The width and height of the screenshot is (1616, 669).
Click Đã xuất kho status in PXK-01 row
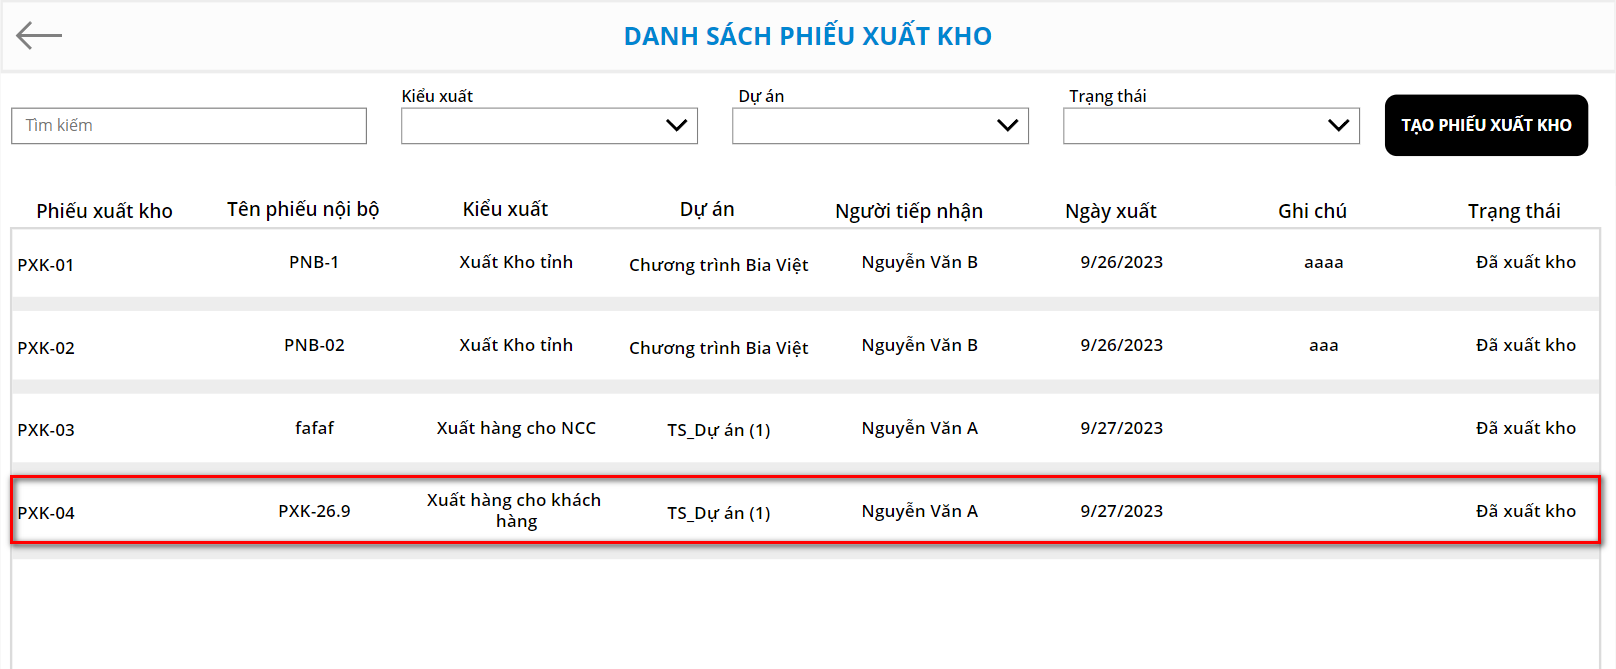click(1526, 262)
